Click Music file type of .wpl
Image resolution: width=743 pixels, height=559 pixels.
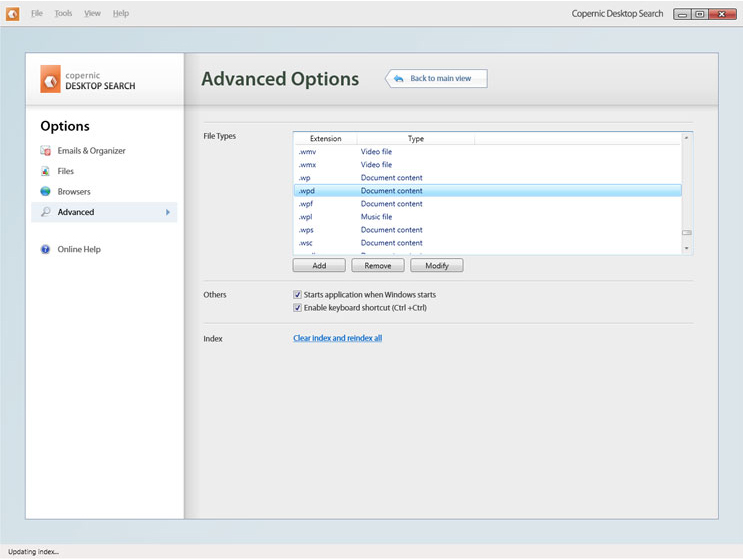click(376, 217)
